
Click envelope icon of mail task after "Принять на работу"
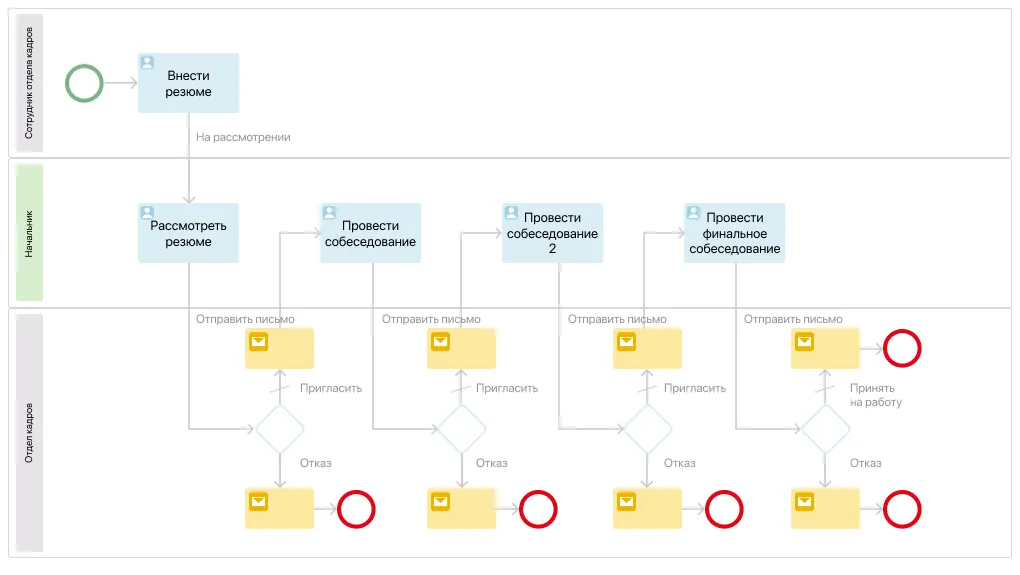[x=804, y=341]
